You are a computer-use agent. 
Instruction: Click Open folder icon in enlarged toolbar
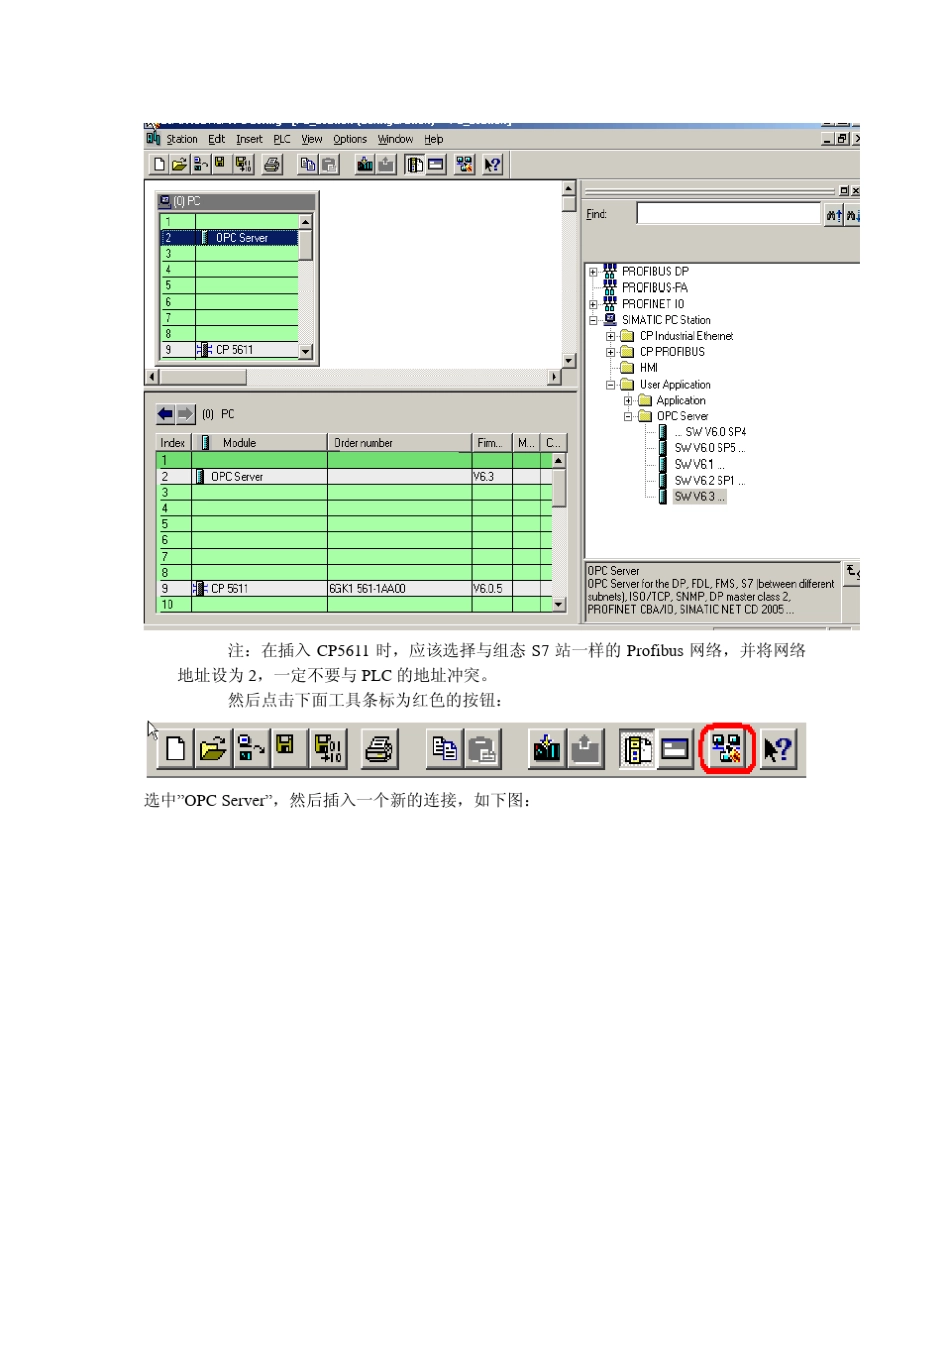point(213,748)
